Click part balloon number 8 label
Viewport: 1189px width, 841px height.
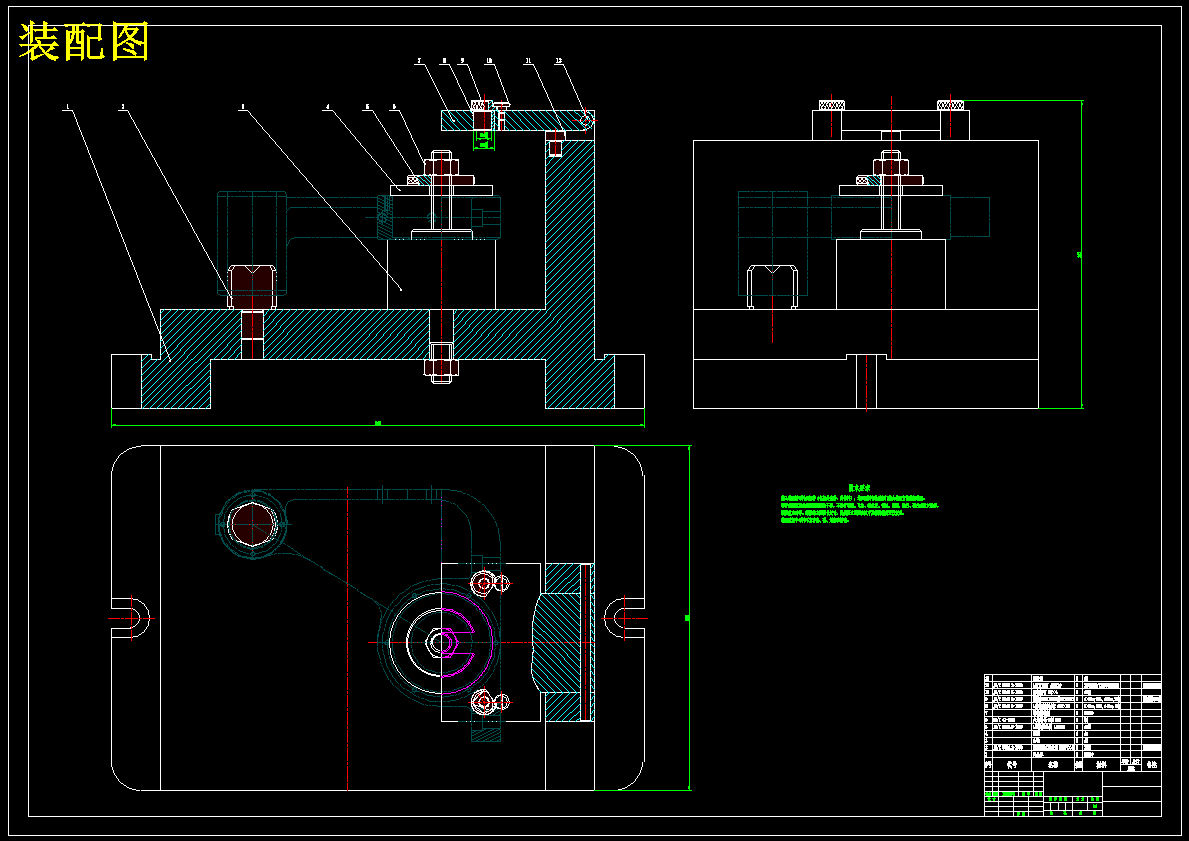pyautogui.click(x=444, y=60)
